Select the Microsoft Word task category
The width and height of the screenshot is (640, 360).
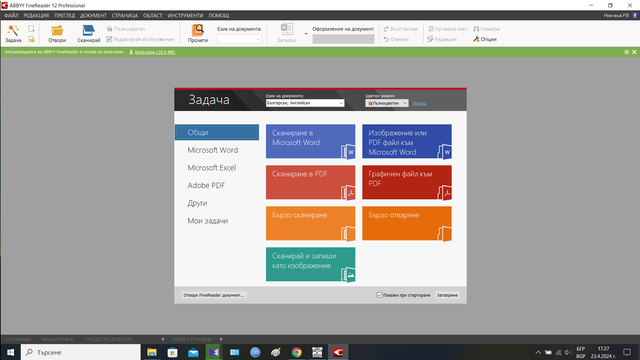point(213,150)
